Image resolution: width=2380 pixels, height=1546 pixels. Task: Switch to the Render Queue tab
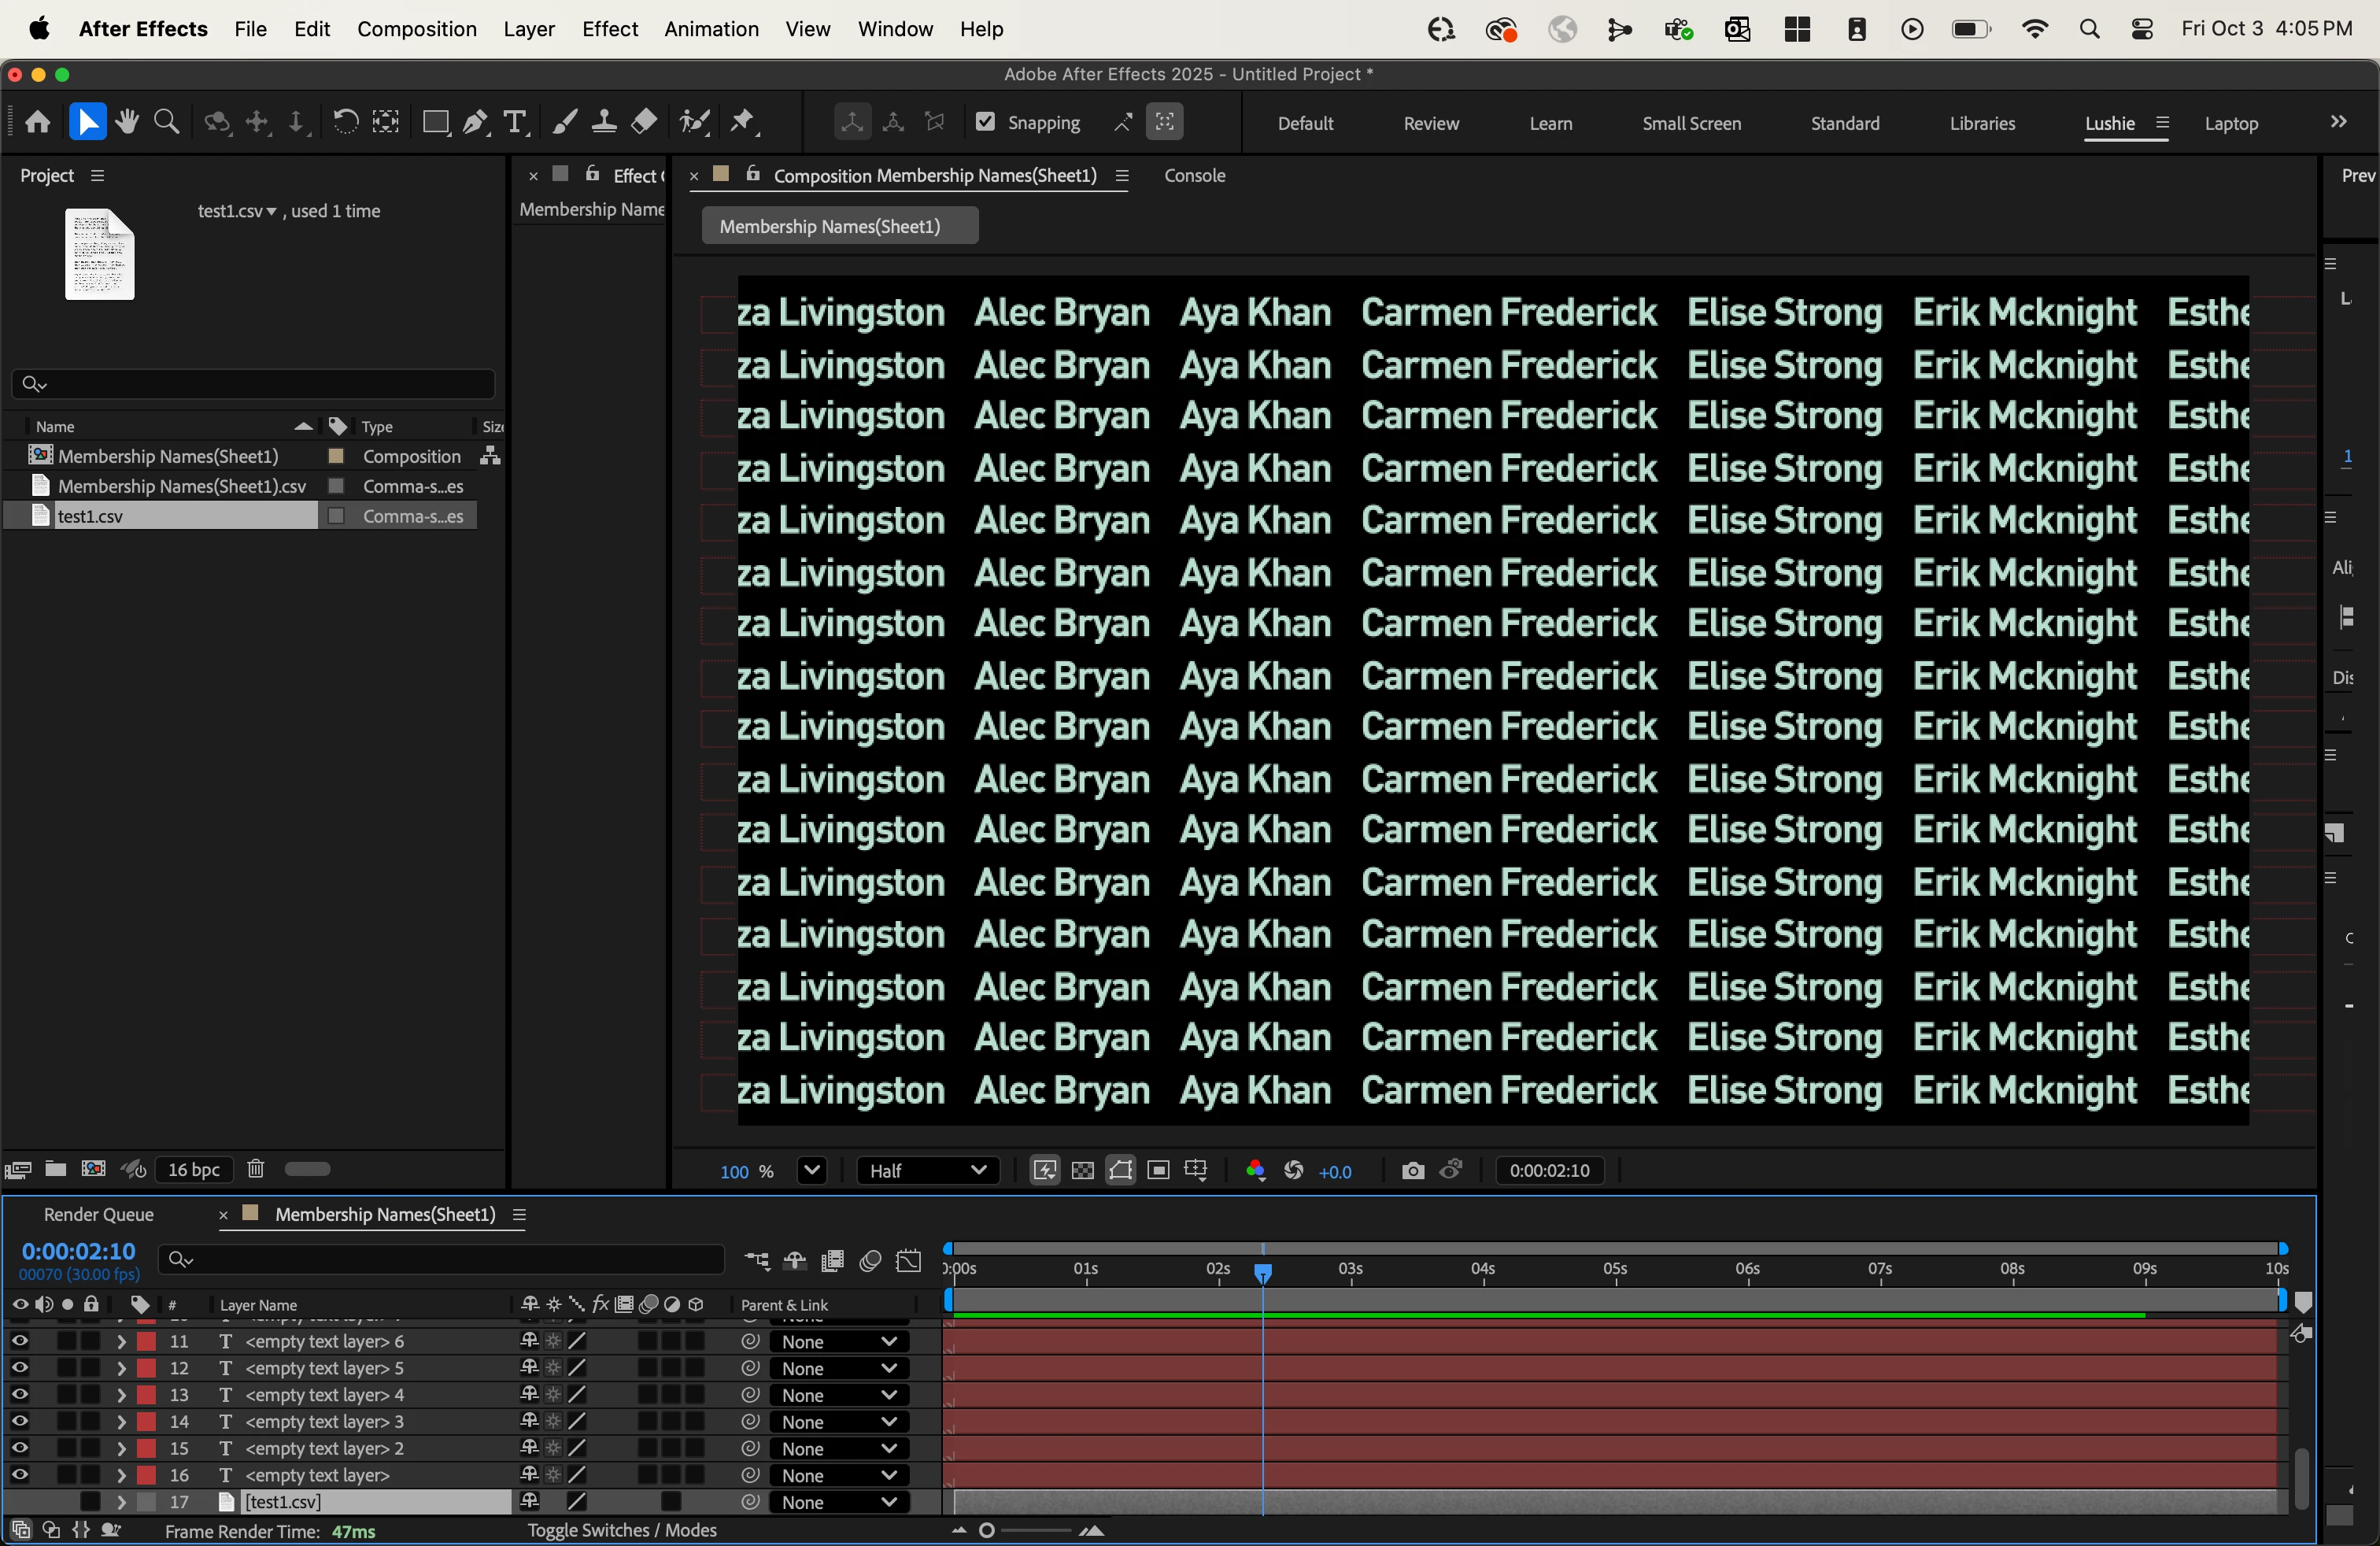click(98, 1214)
